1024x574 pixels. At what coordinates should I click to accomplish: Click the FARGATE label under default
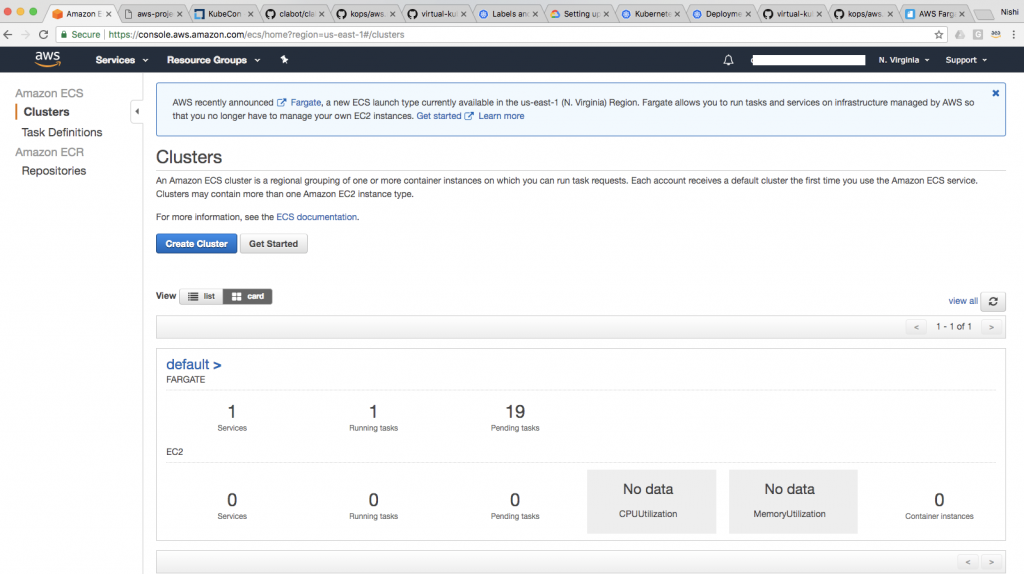(185, 379)
